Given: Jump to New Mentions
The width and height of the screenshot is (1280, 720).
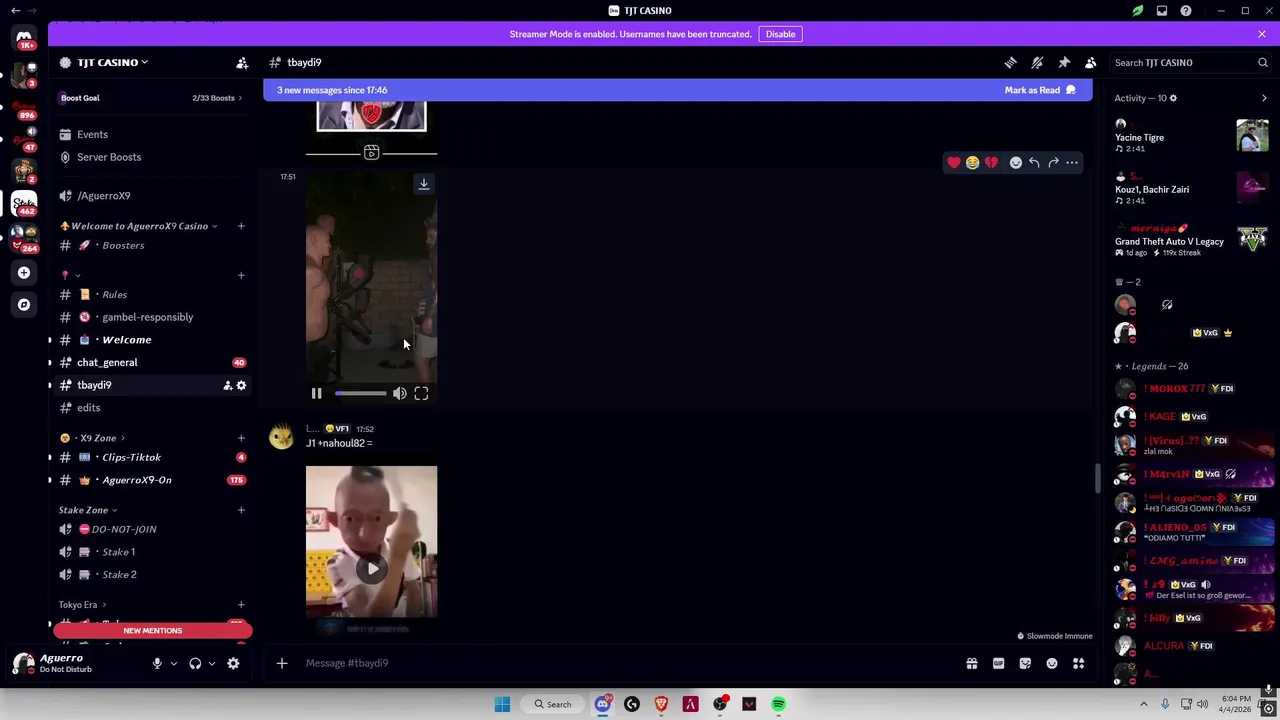Looking at the screenshot, I should [x=152, y=631].
